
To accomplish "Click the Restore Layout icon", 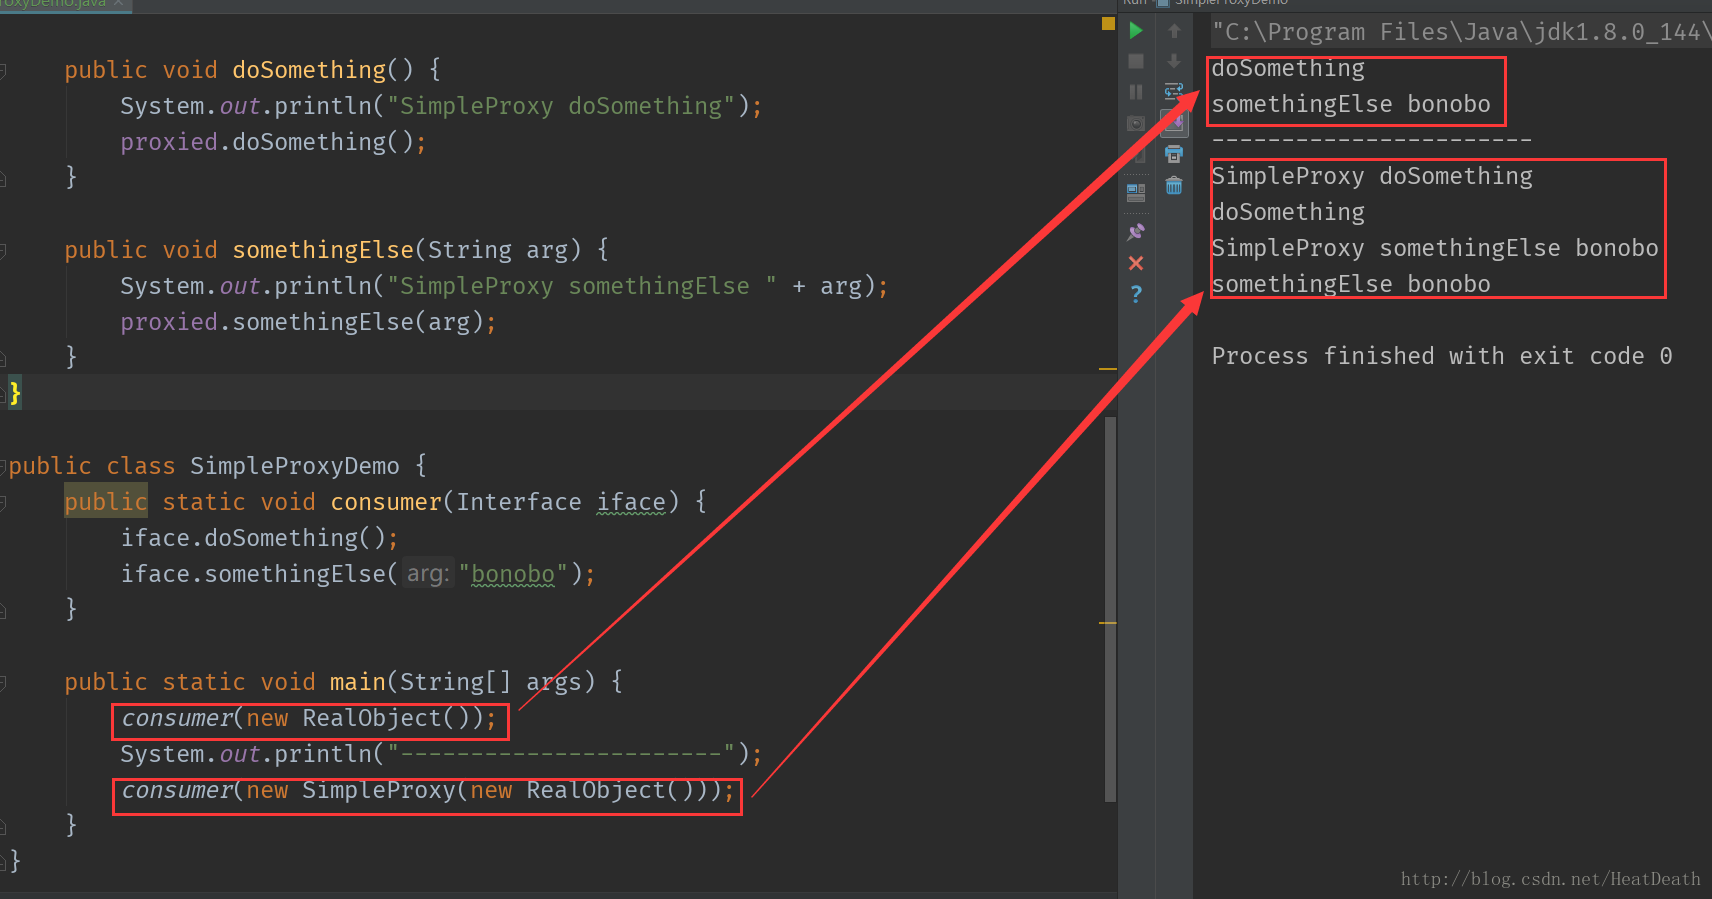I will pyautogui.click(x=1136, y=192).
